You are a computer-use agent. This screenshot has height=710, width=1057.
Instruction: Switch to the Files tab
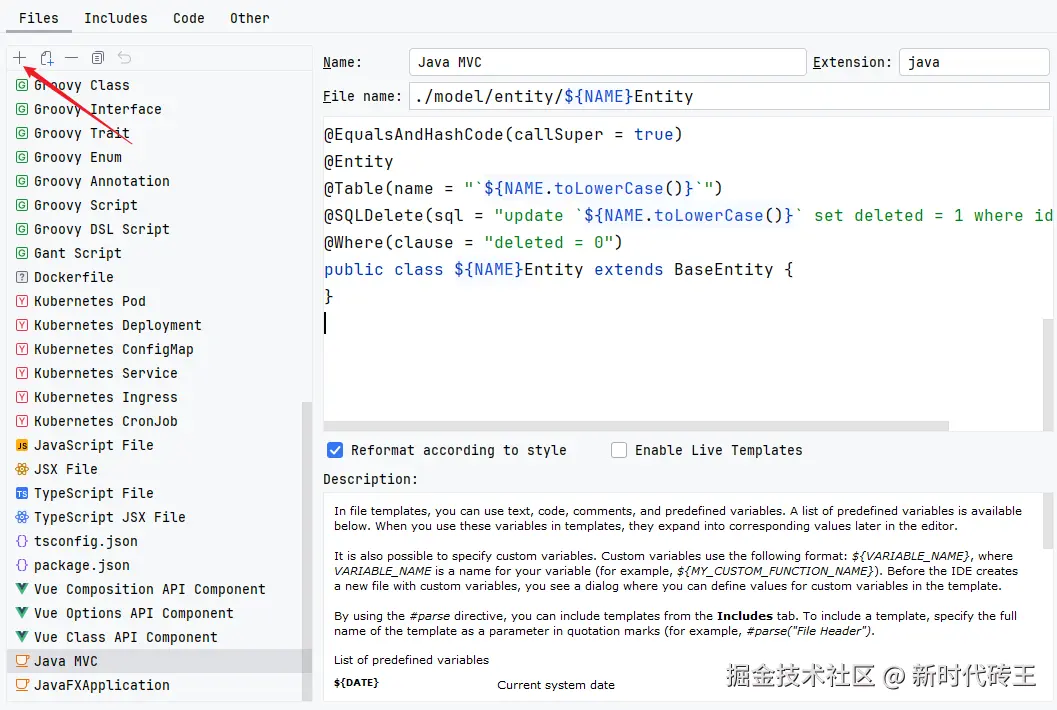38,18
